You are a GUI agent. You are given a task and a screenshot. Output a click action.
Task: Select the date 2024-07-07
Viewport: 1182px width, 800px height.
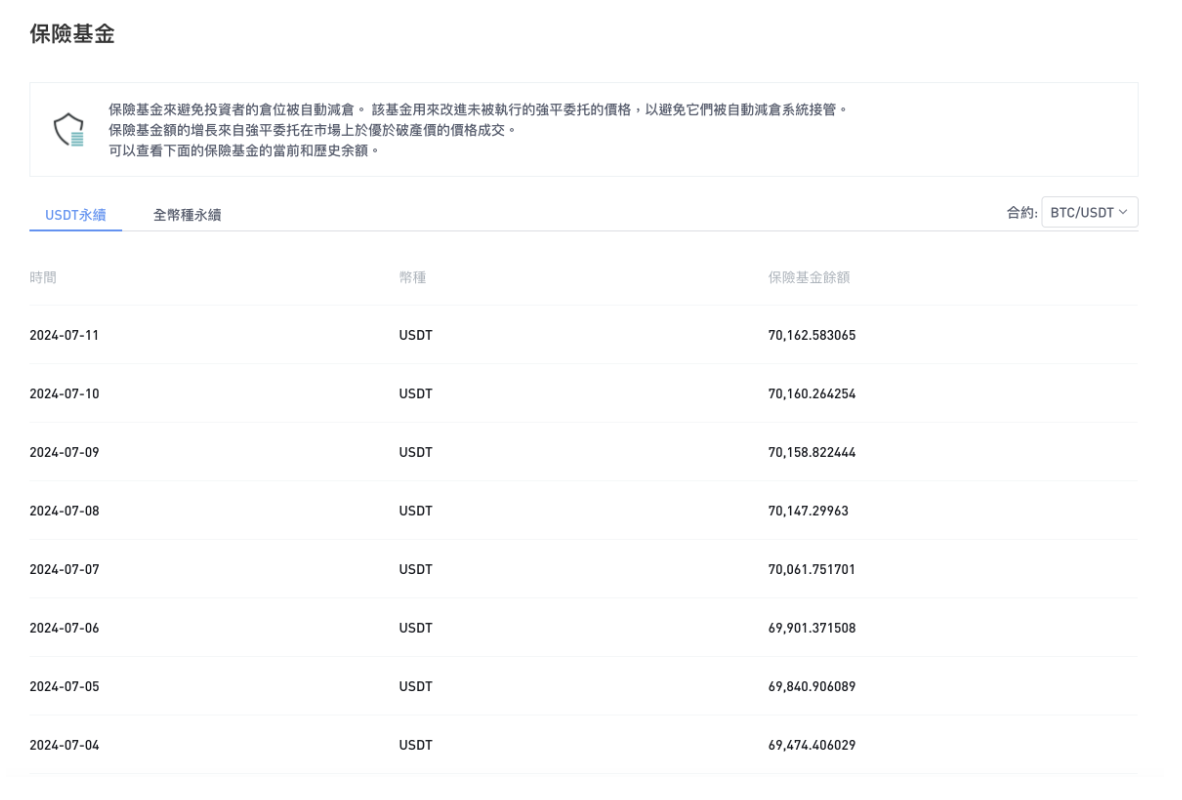tap(64, 569)
